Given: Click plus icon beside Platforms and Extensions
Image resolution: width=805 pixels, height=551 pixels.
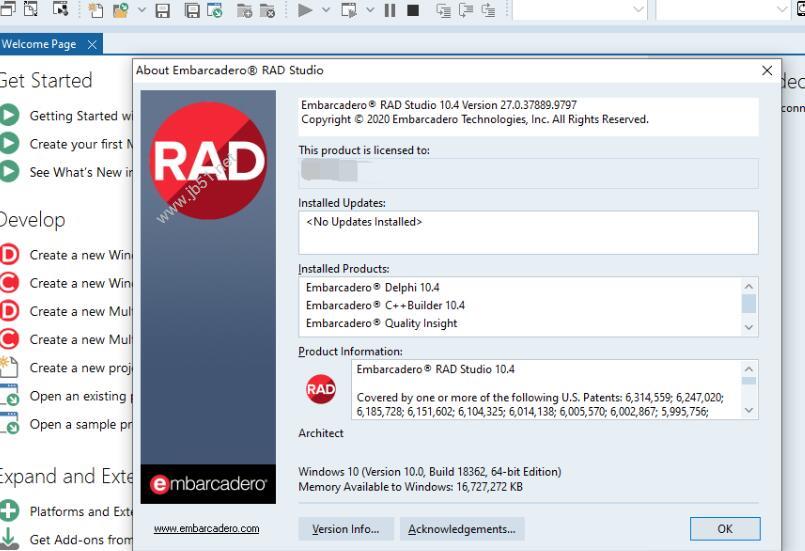Looking at the screenshot, I should pyautogui.click(x=9, y=511).
